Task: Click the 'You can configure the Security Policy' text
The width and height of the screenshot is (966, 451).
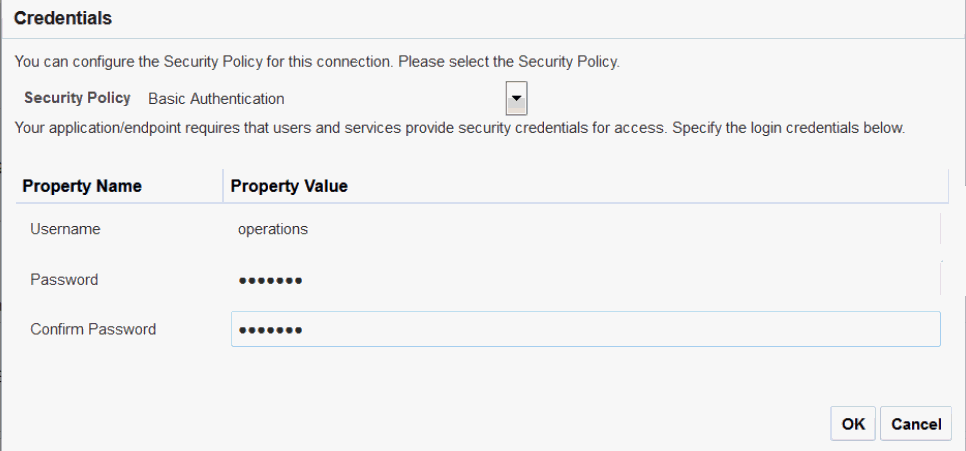Action: tap(317, 62)
